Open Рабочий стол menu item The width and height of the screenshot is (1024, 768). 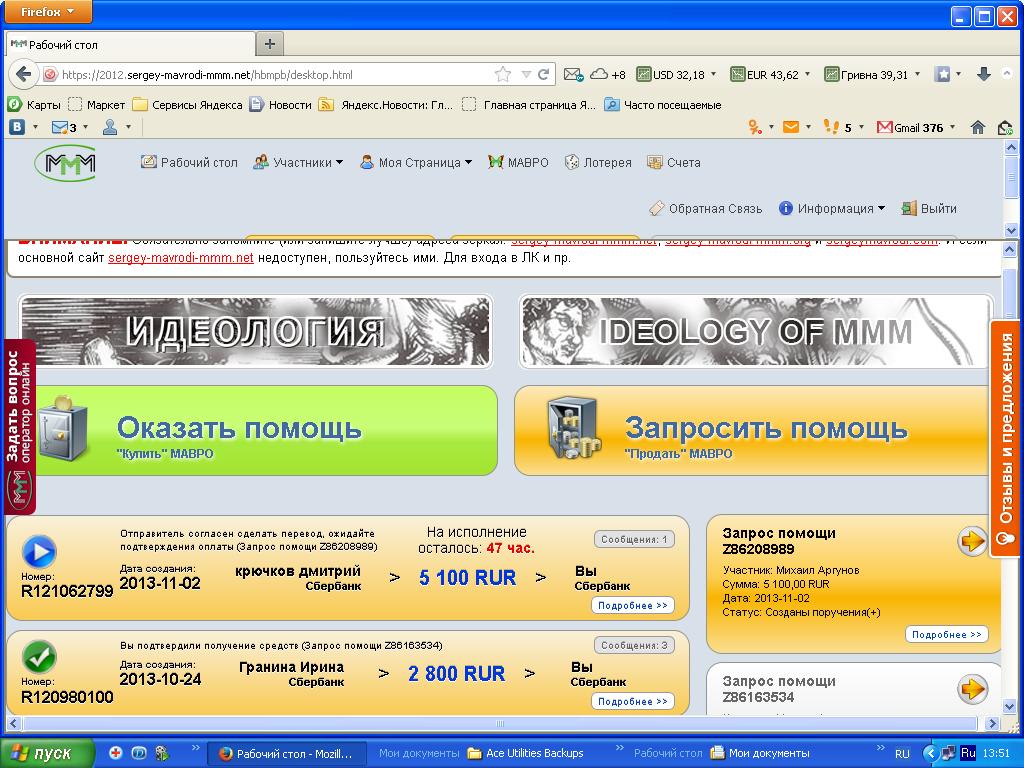point(189,163)
